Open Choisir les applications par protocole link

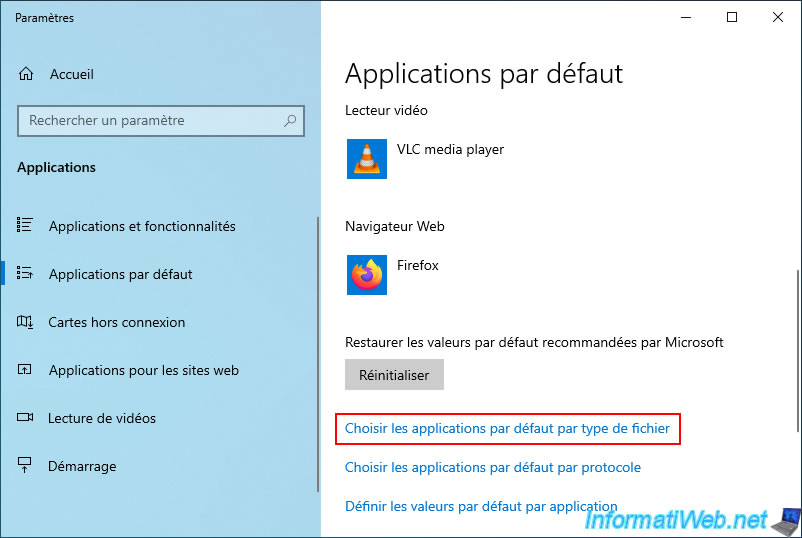493,467
